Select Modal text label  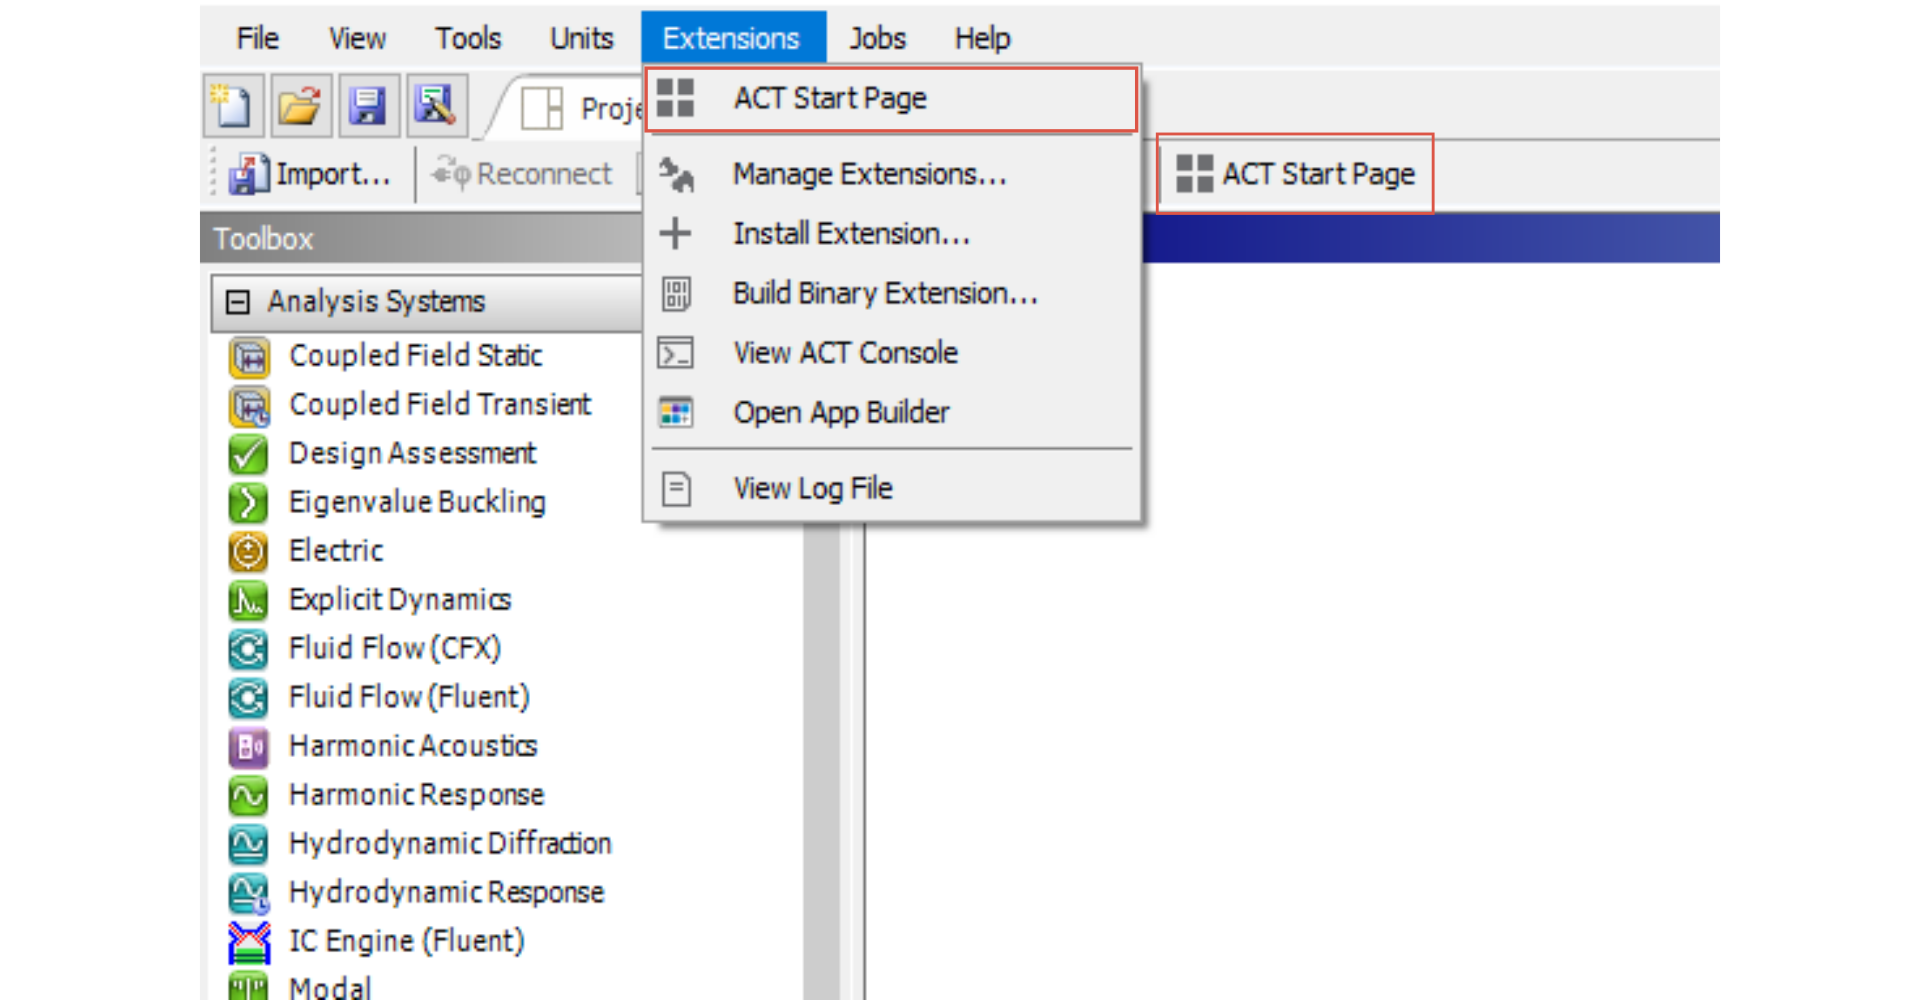pos(330,987)
